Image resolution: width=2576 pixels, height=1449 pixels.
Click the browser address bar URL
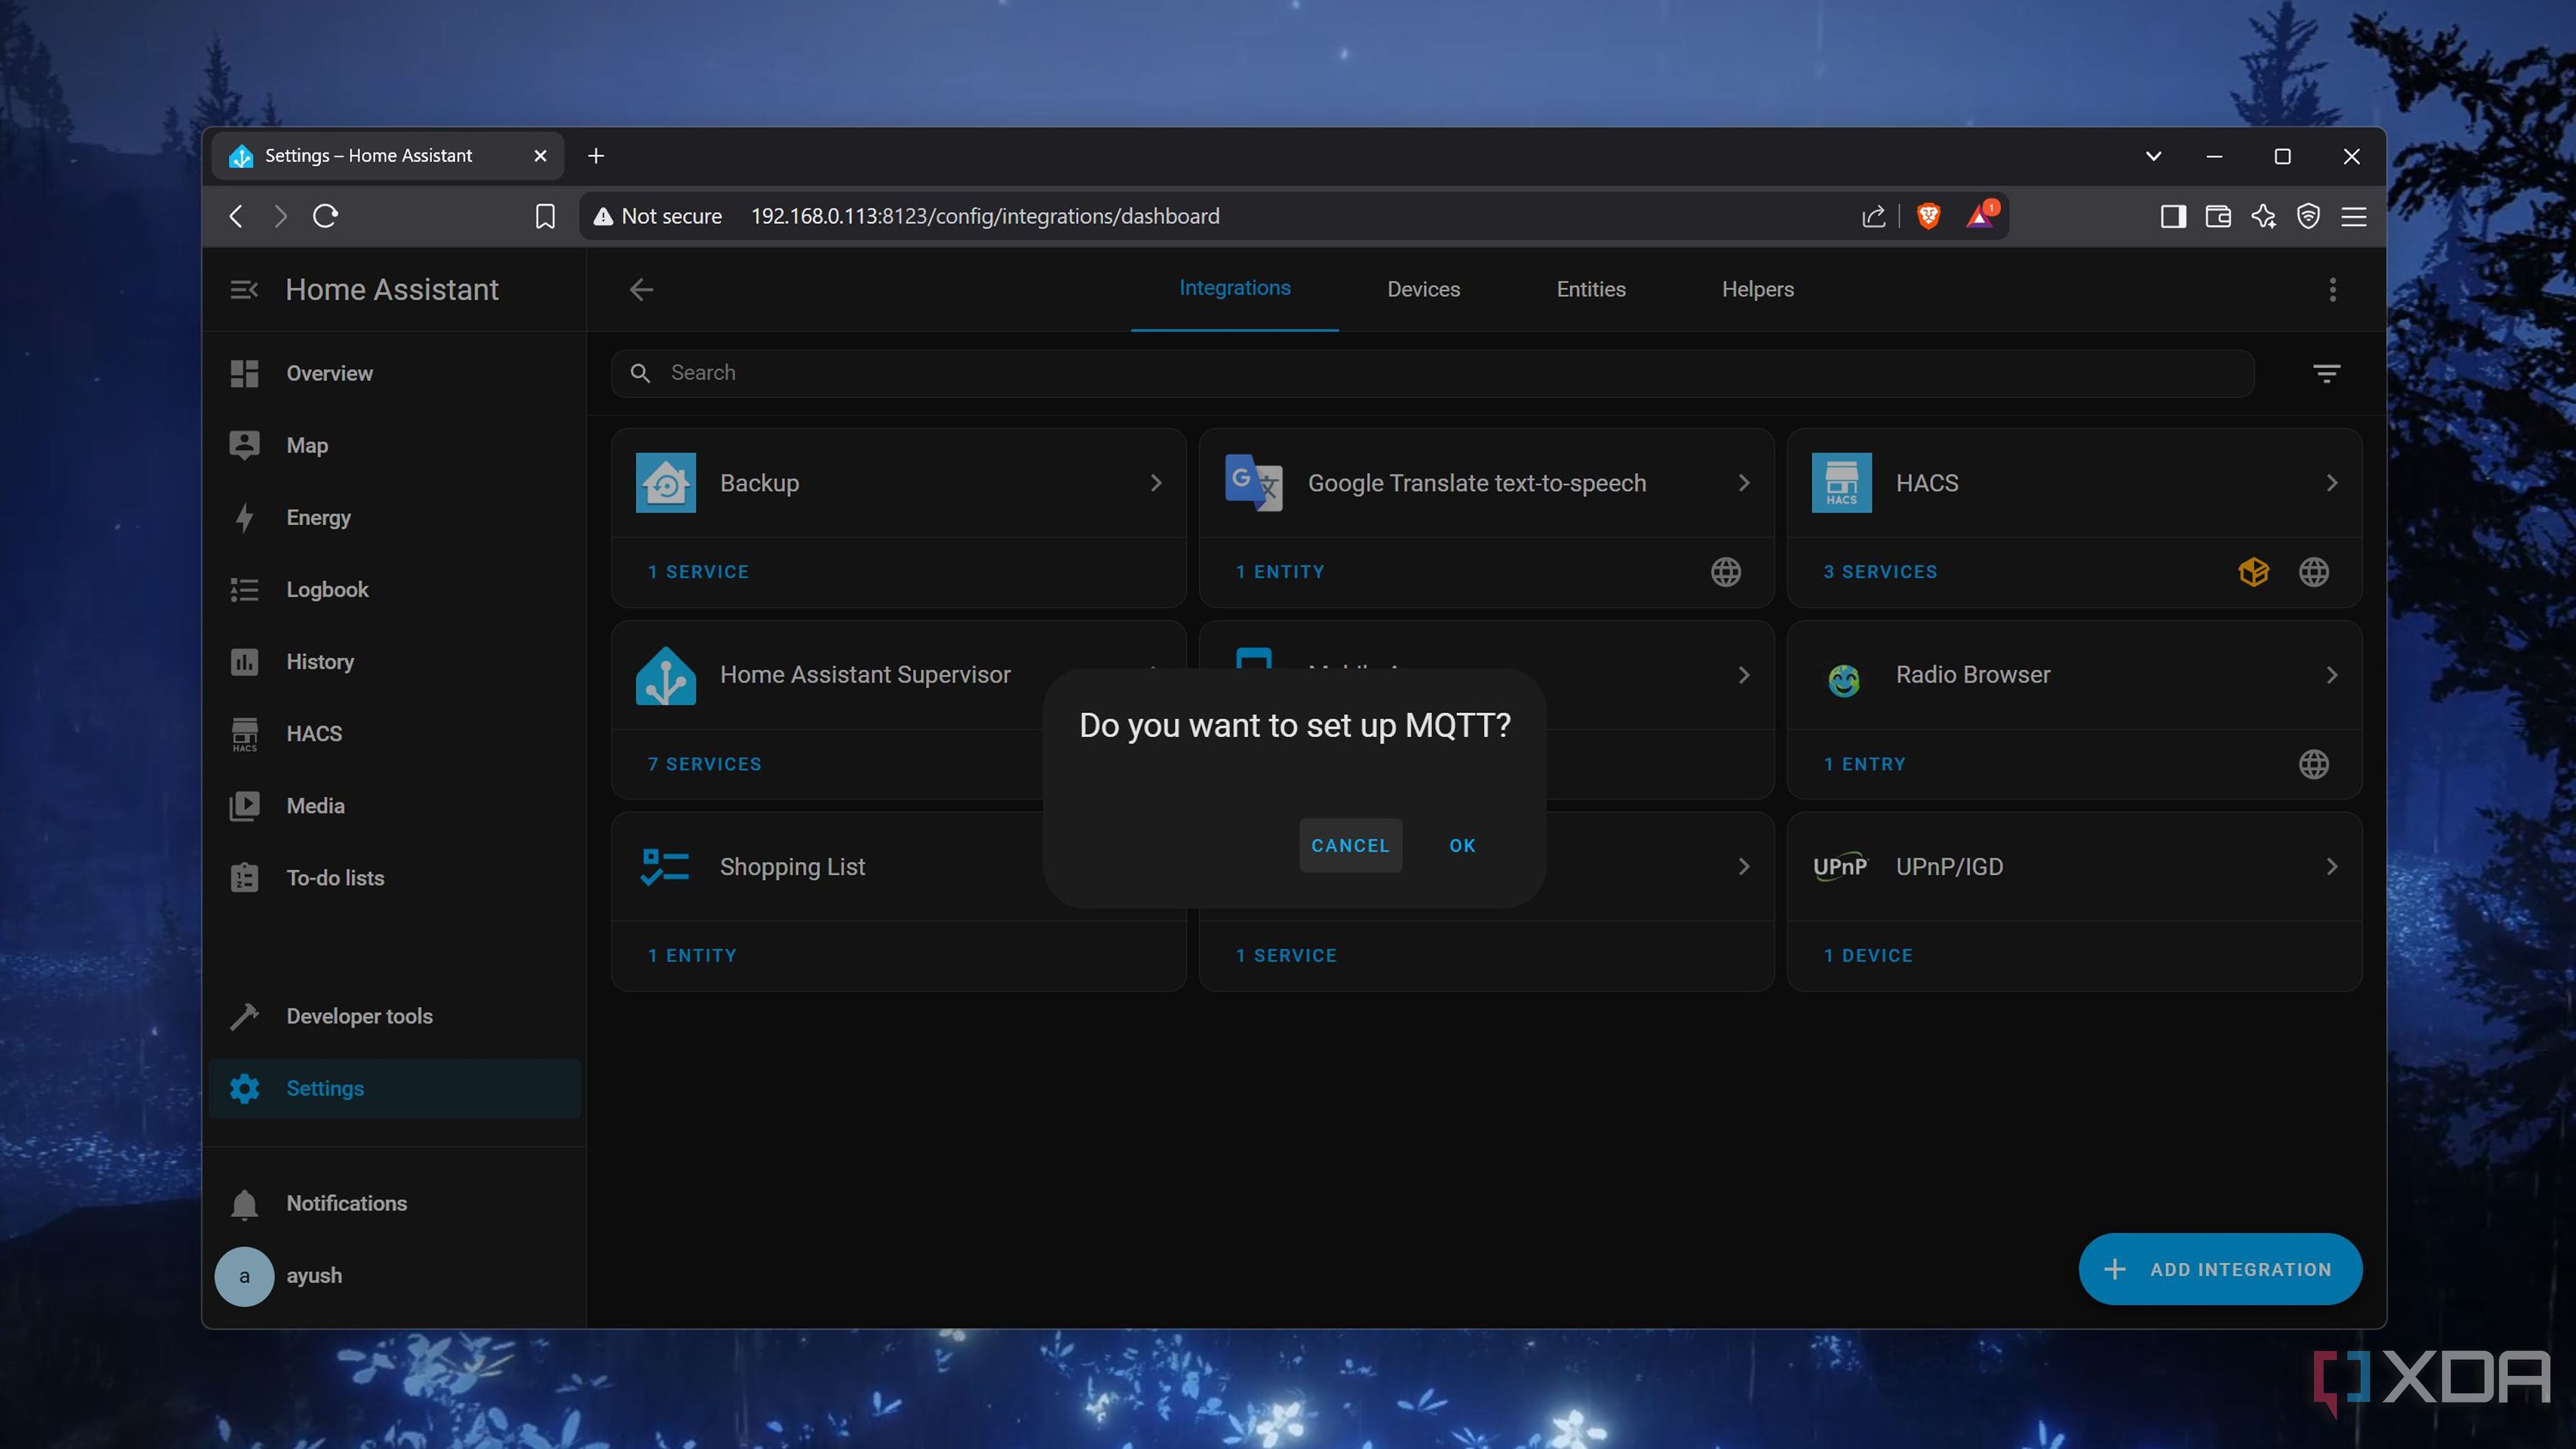pyautogui.click(x=985, y=216)
